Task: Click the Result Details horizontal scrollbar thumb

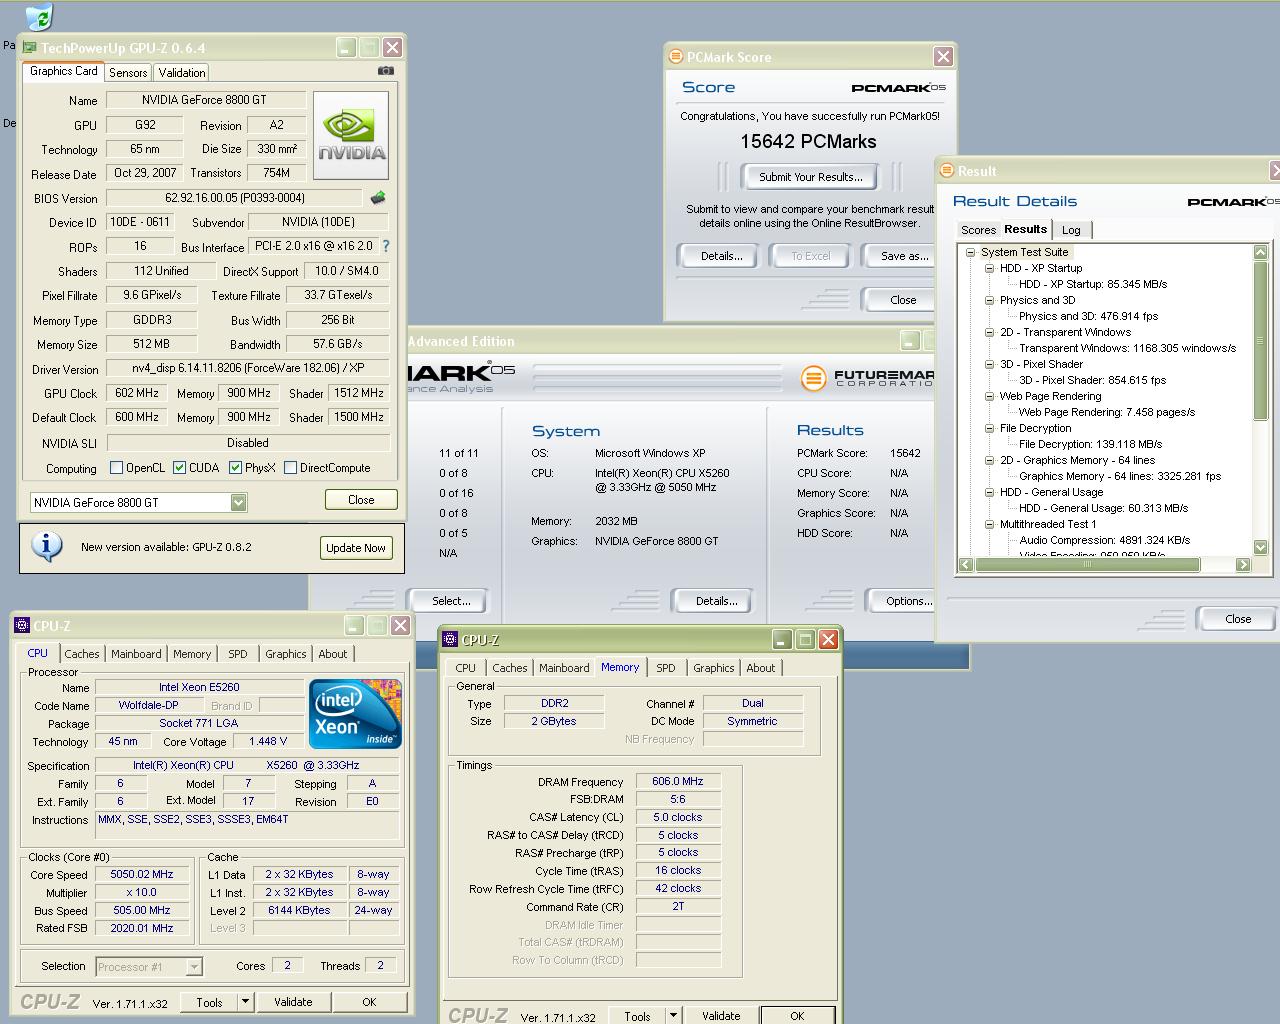Action: point(1087,564)
